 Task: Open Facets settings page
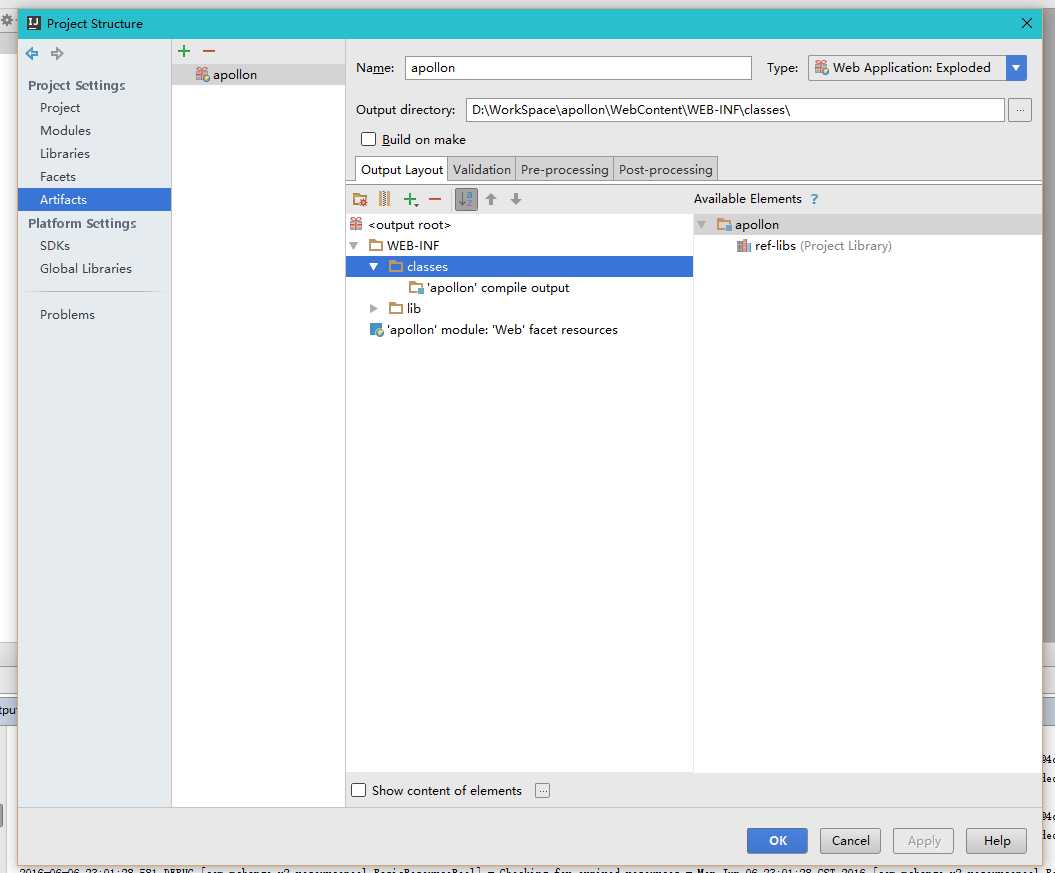tap(58, 177)
